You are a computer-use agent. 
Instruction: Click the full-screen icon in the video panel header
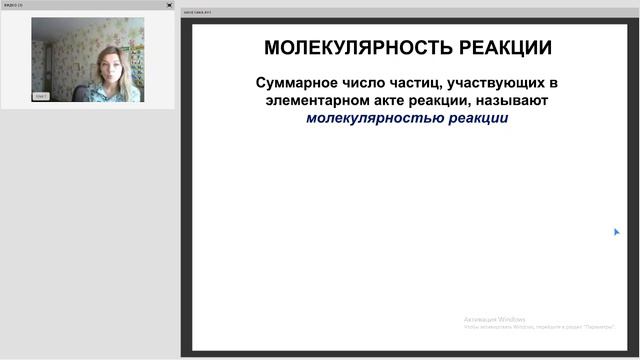click(169, 5)
